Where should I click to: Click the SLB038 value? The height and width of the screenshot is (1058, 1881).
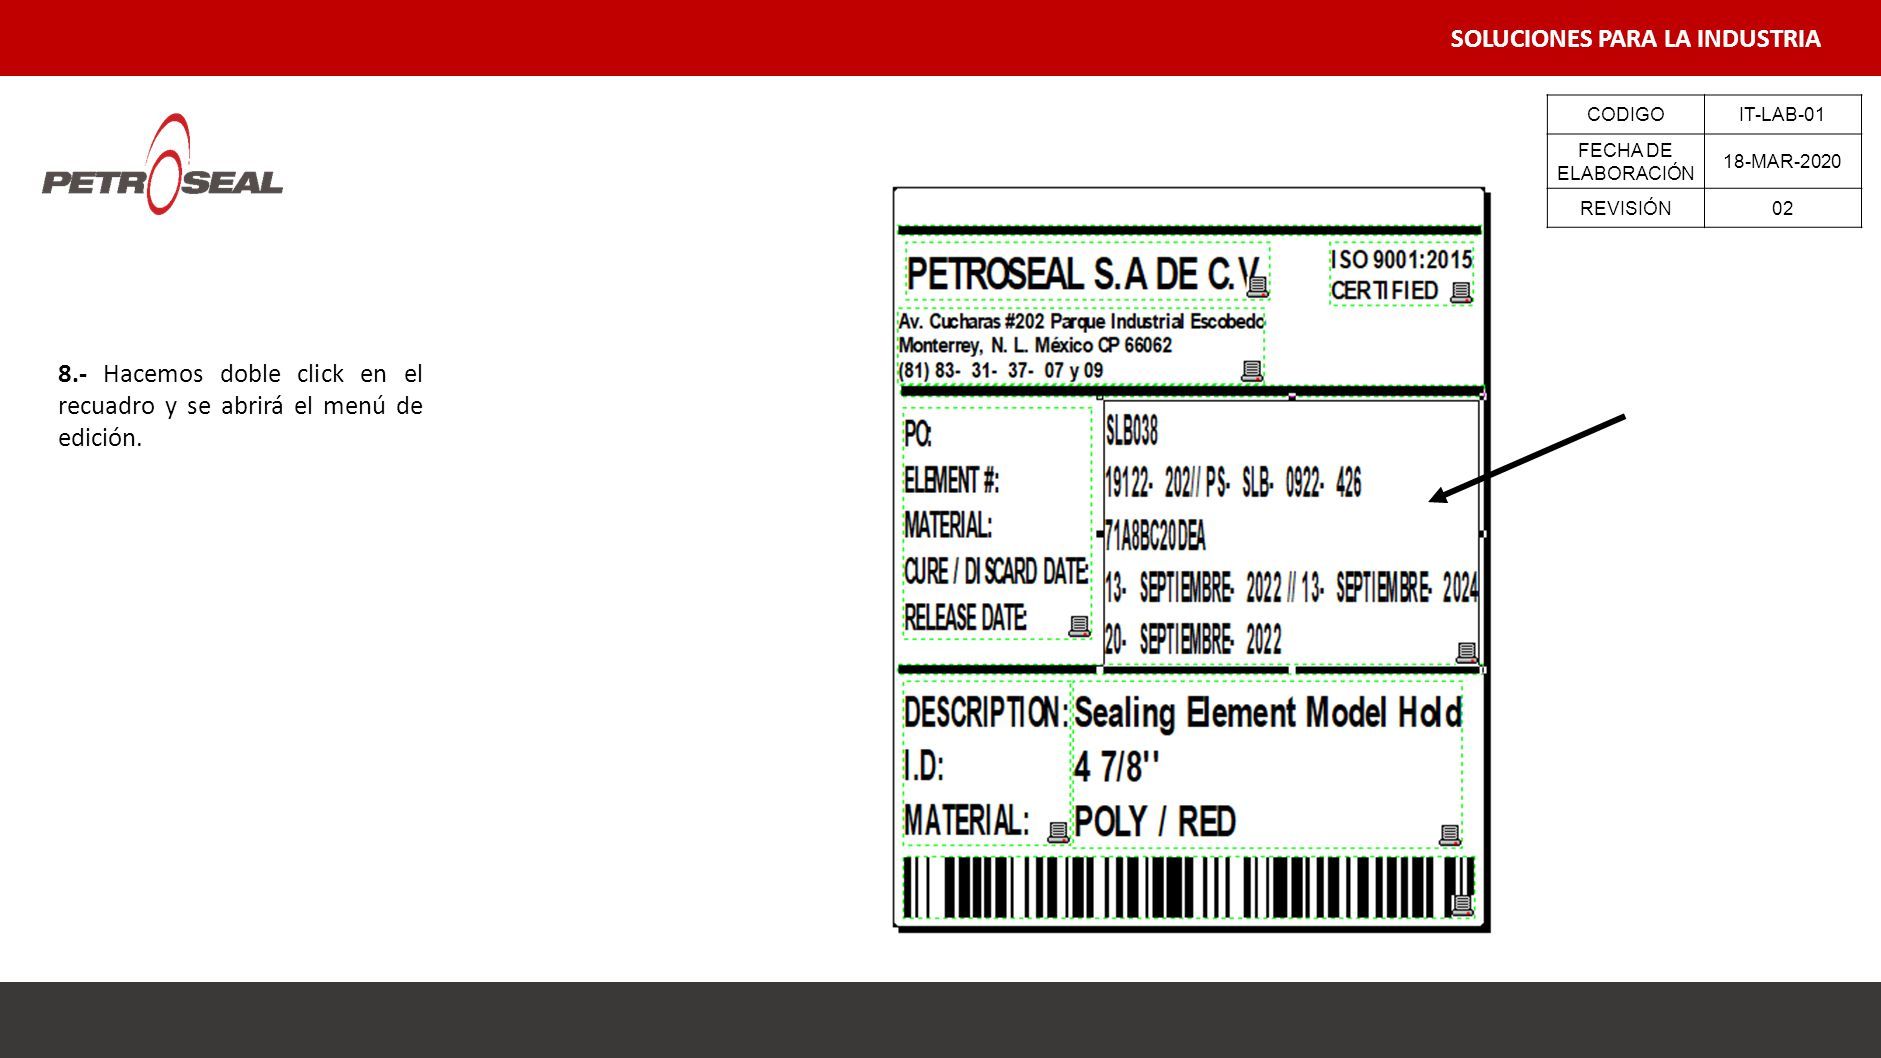coord(1132,432)
